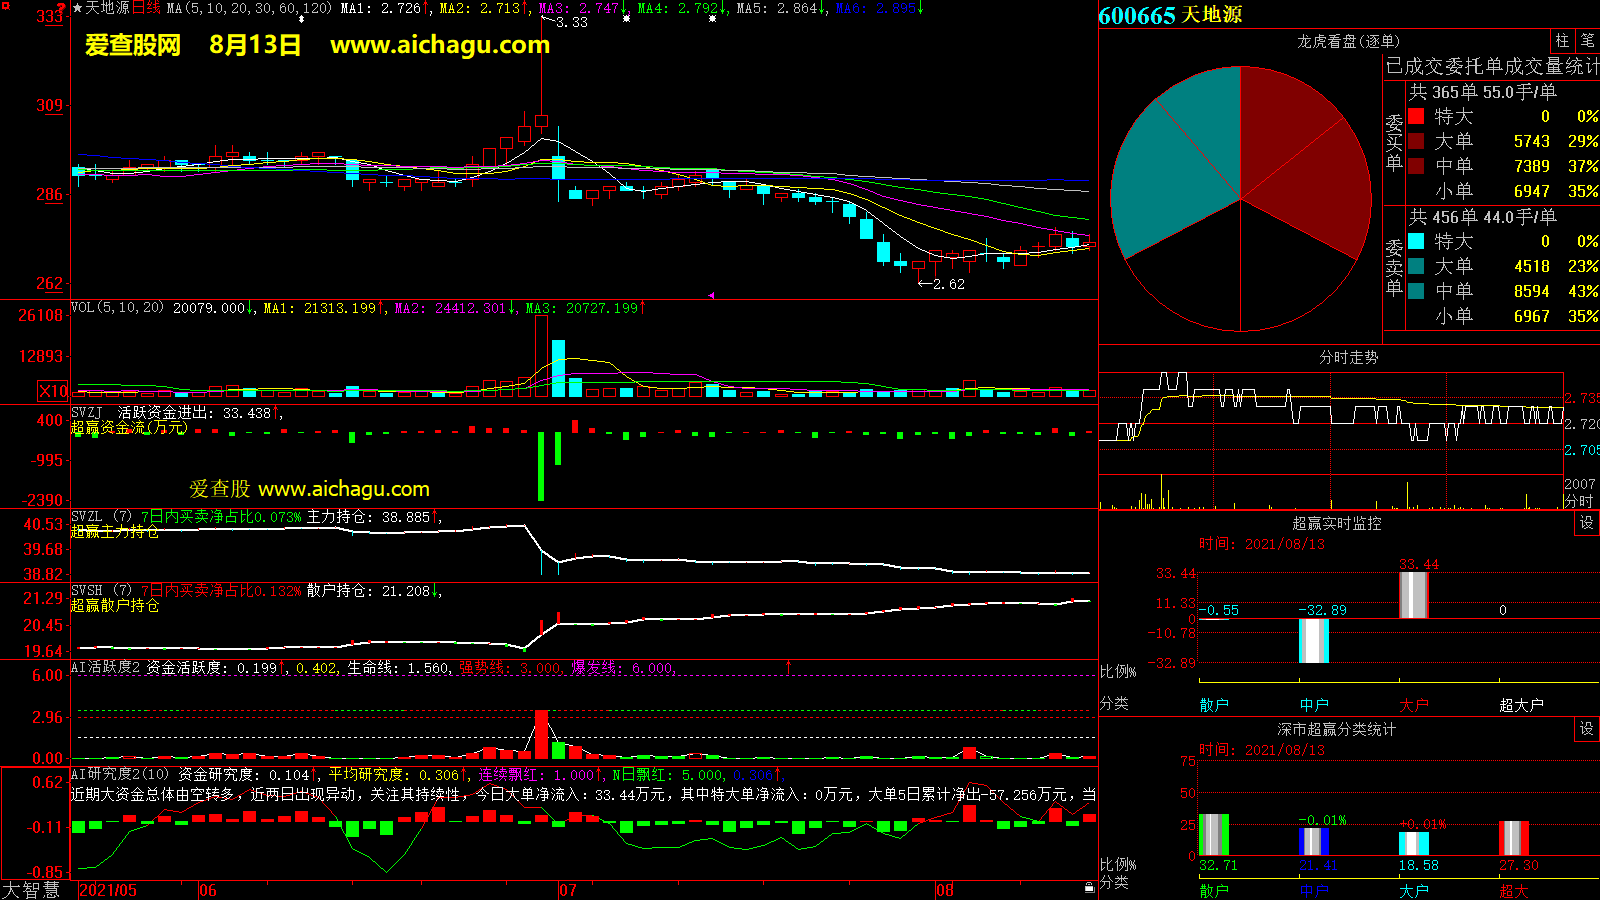
Task: Click the MA(5,10,20,30,60,120) indicator parameters
Action: 249,8
